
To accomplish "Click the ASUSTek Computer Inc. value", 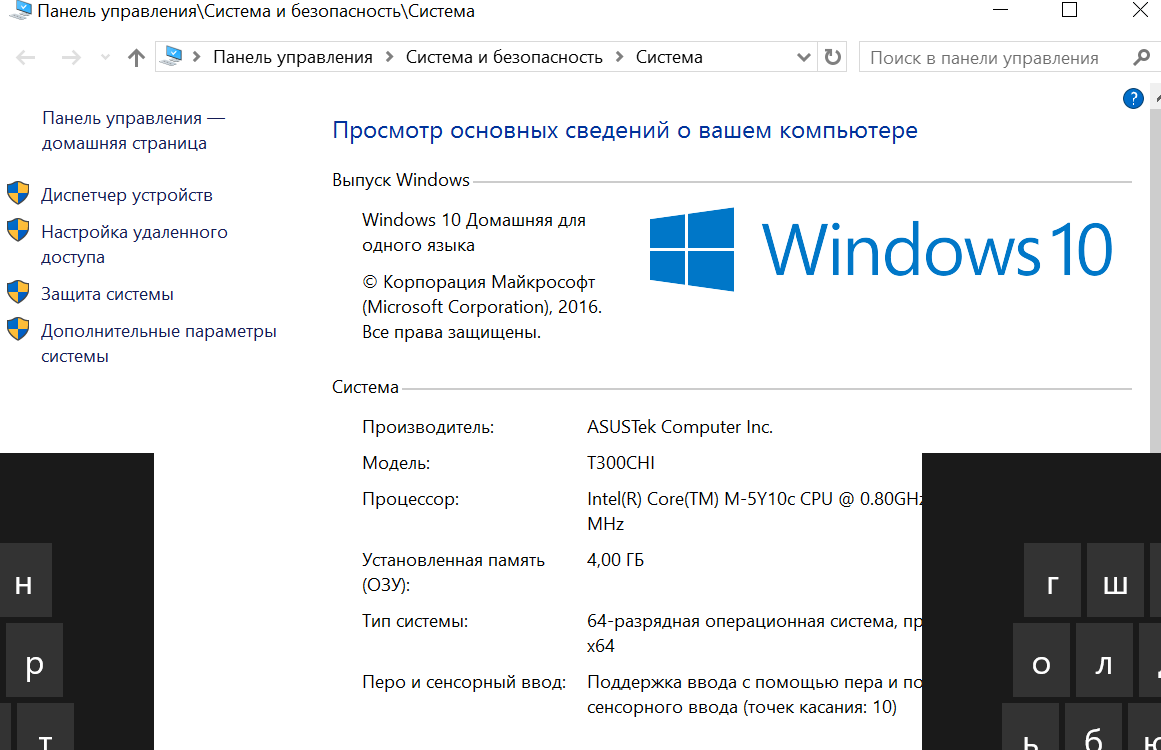I will 680,427.
